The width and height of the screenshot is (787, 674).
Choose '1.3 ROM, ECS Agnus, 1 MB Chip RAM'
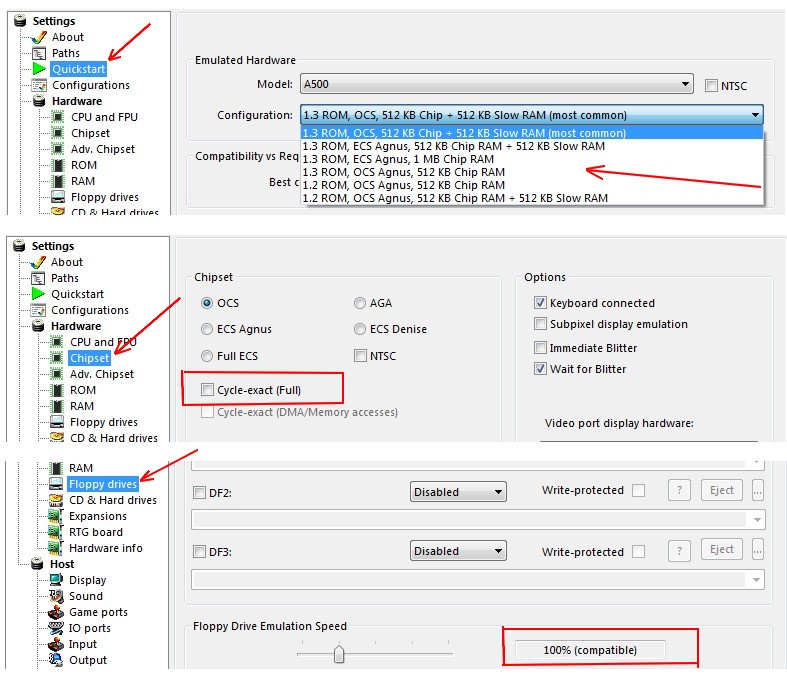[398, 159]
